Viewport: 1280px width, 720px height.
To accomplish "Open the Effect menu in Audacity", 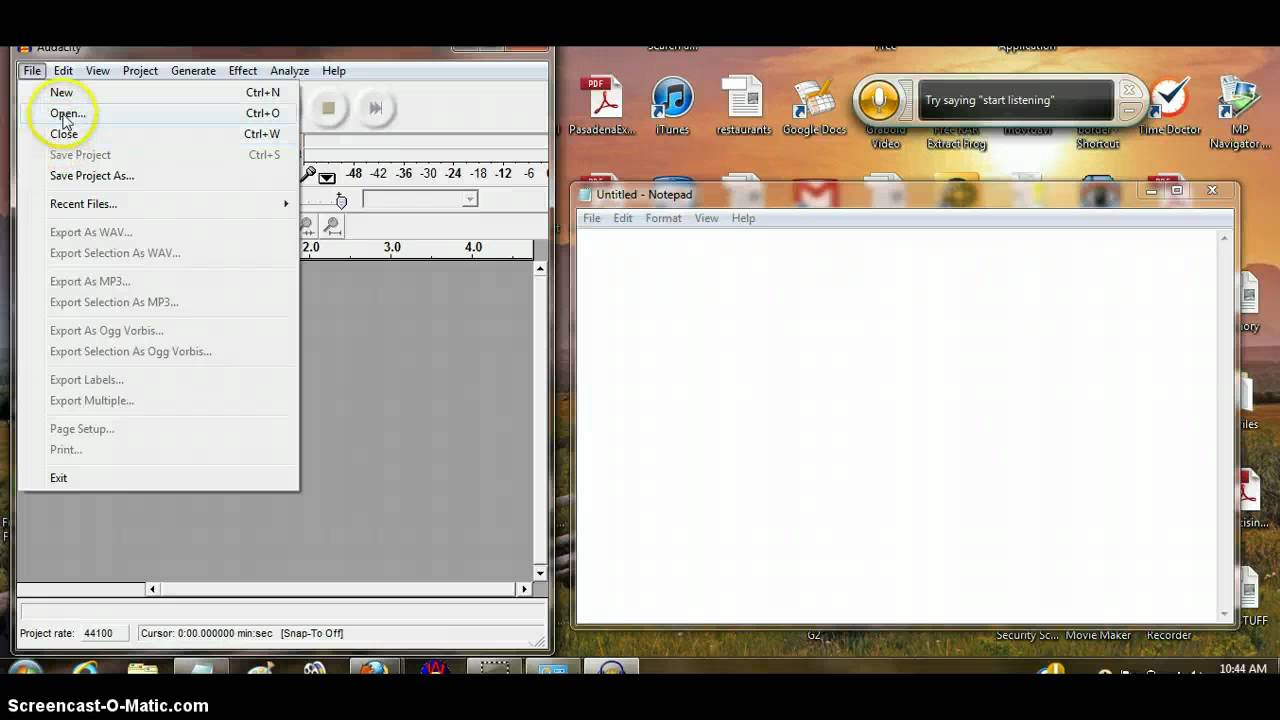I will pos(242,71).
